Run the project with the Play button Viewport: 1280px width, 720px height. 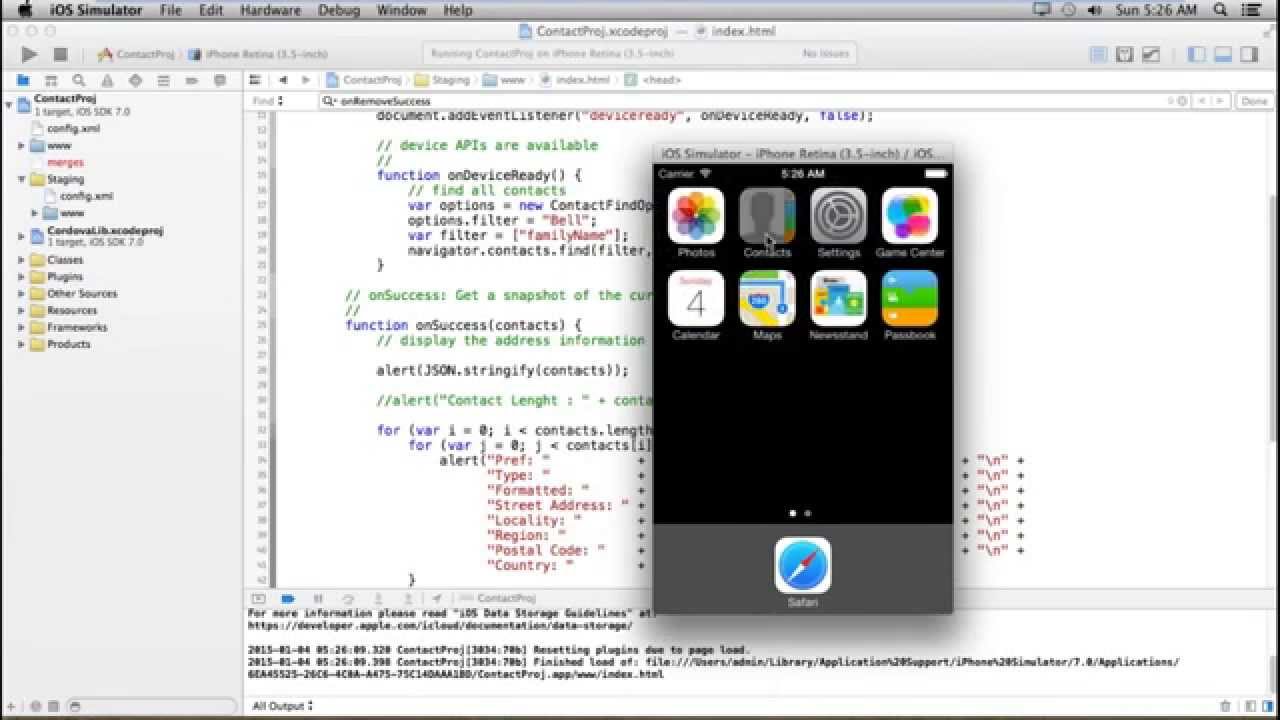tap(29, 54)
